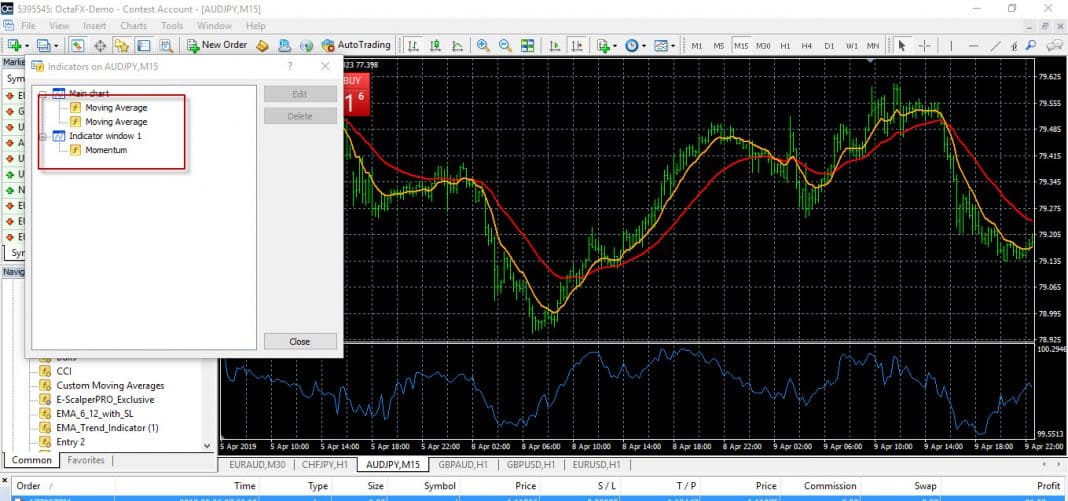Toggle the M15 timeframe button

[x=741, y=45]
